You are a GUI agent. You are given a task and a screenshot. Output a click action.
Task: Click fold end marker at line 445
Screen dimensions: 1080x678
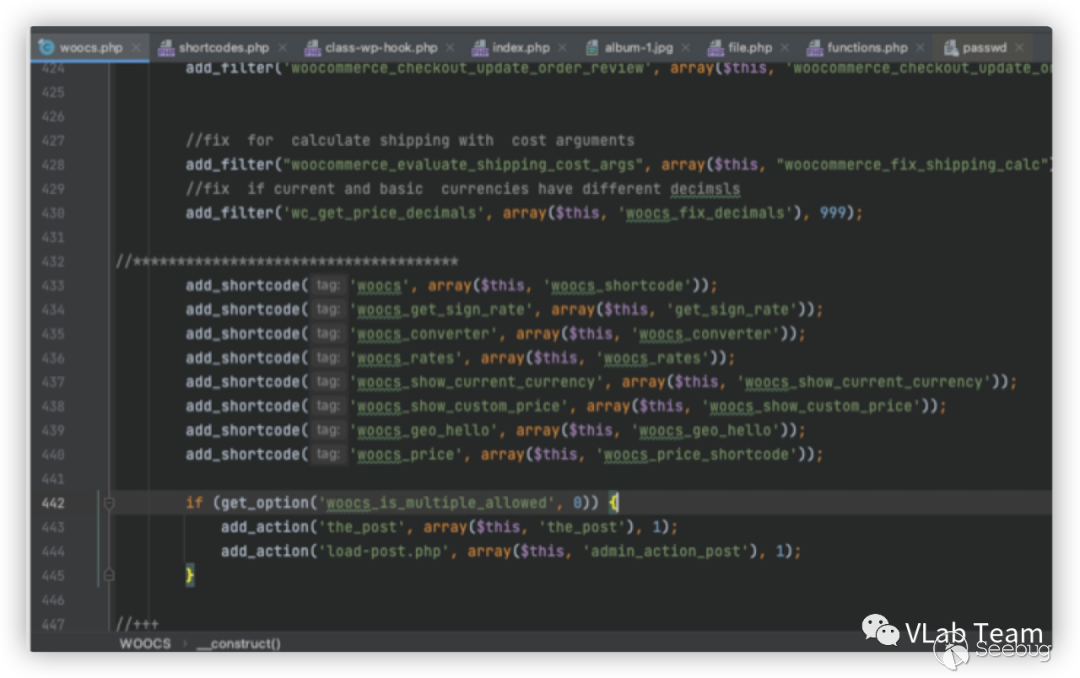tap(108, 575)
